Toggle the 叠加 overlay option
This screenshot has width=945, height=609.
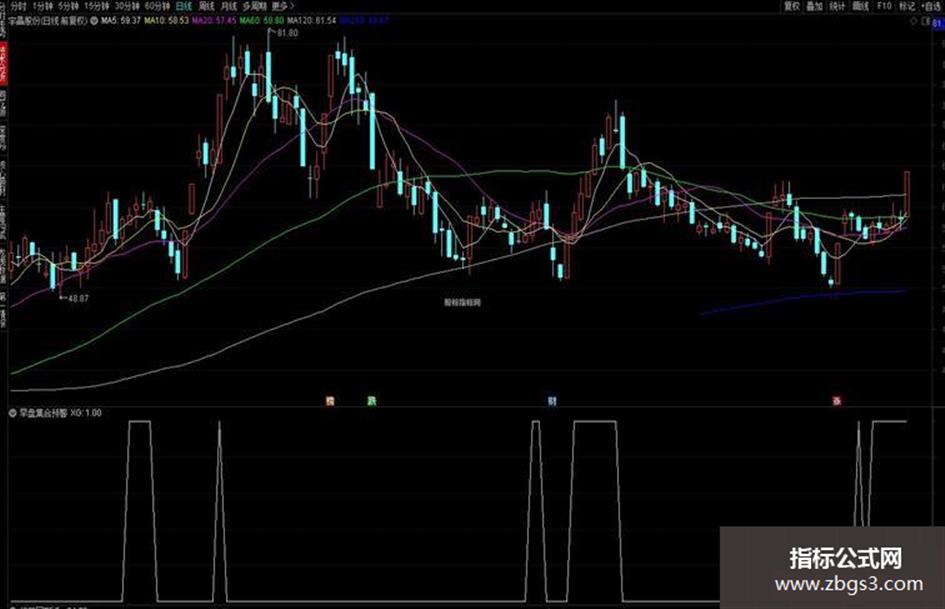[x=814, y=6]
